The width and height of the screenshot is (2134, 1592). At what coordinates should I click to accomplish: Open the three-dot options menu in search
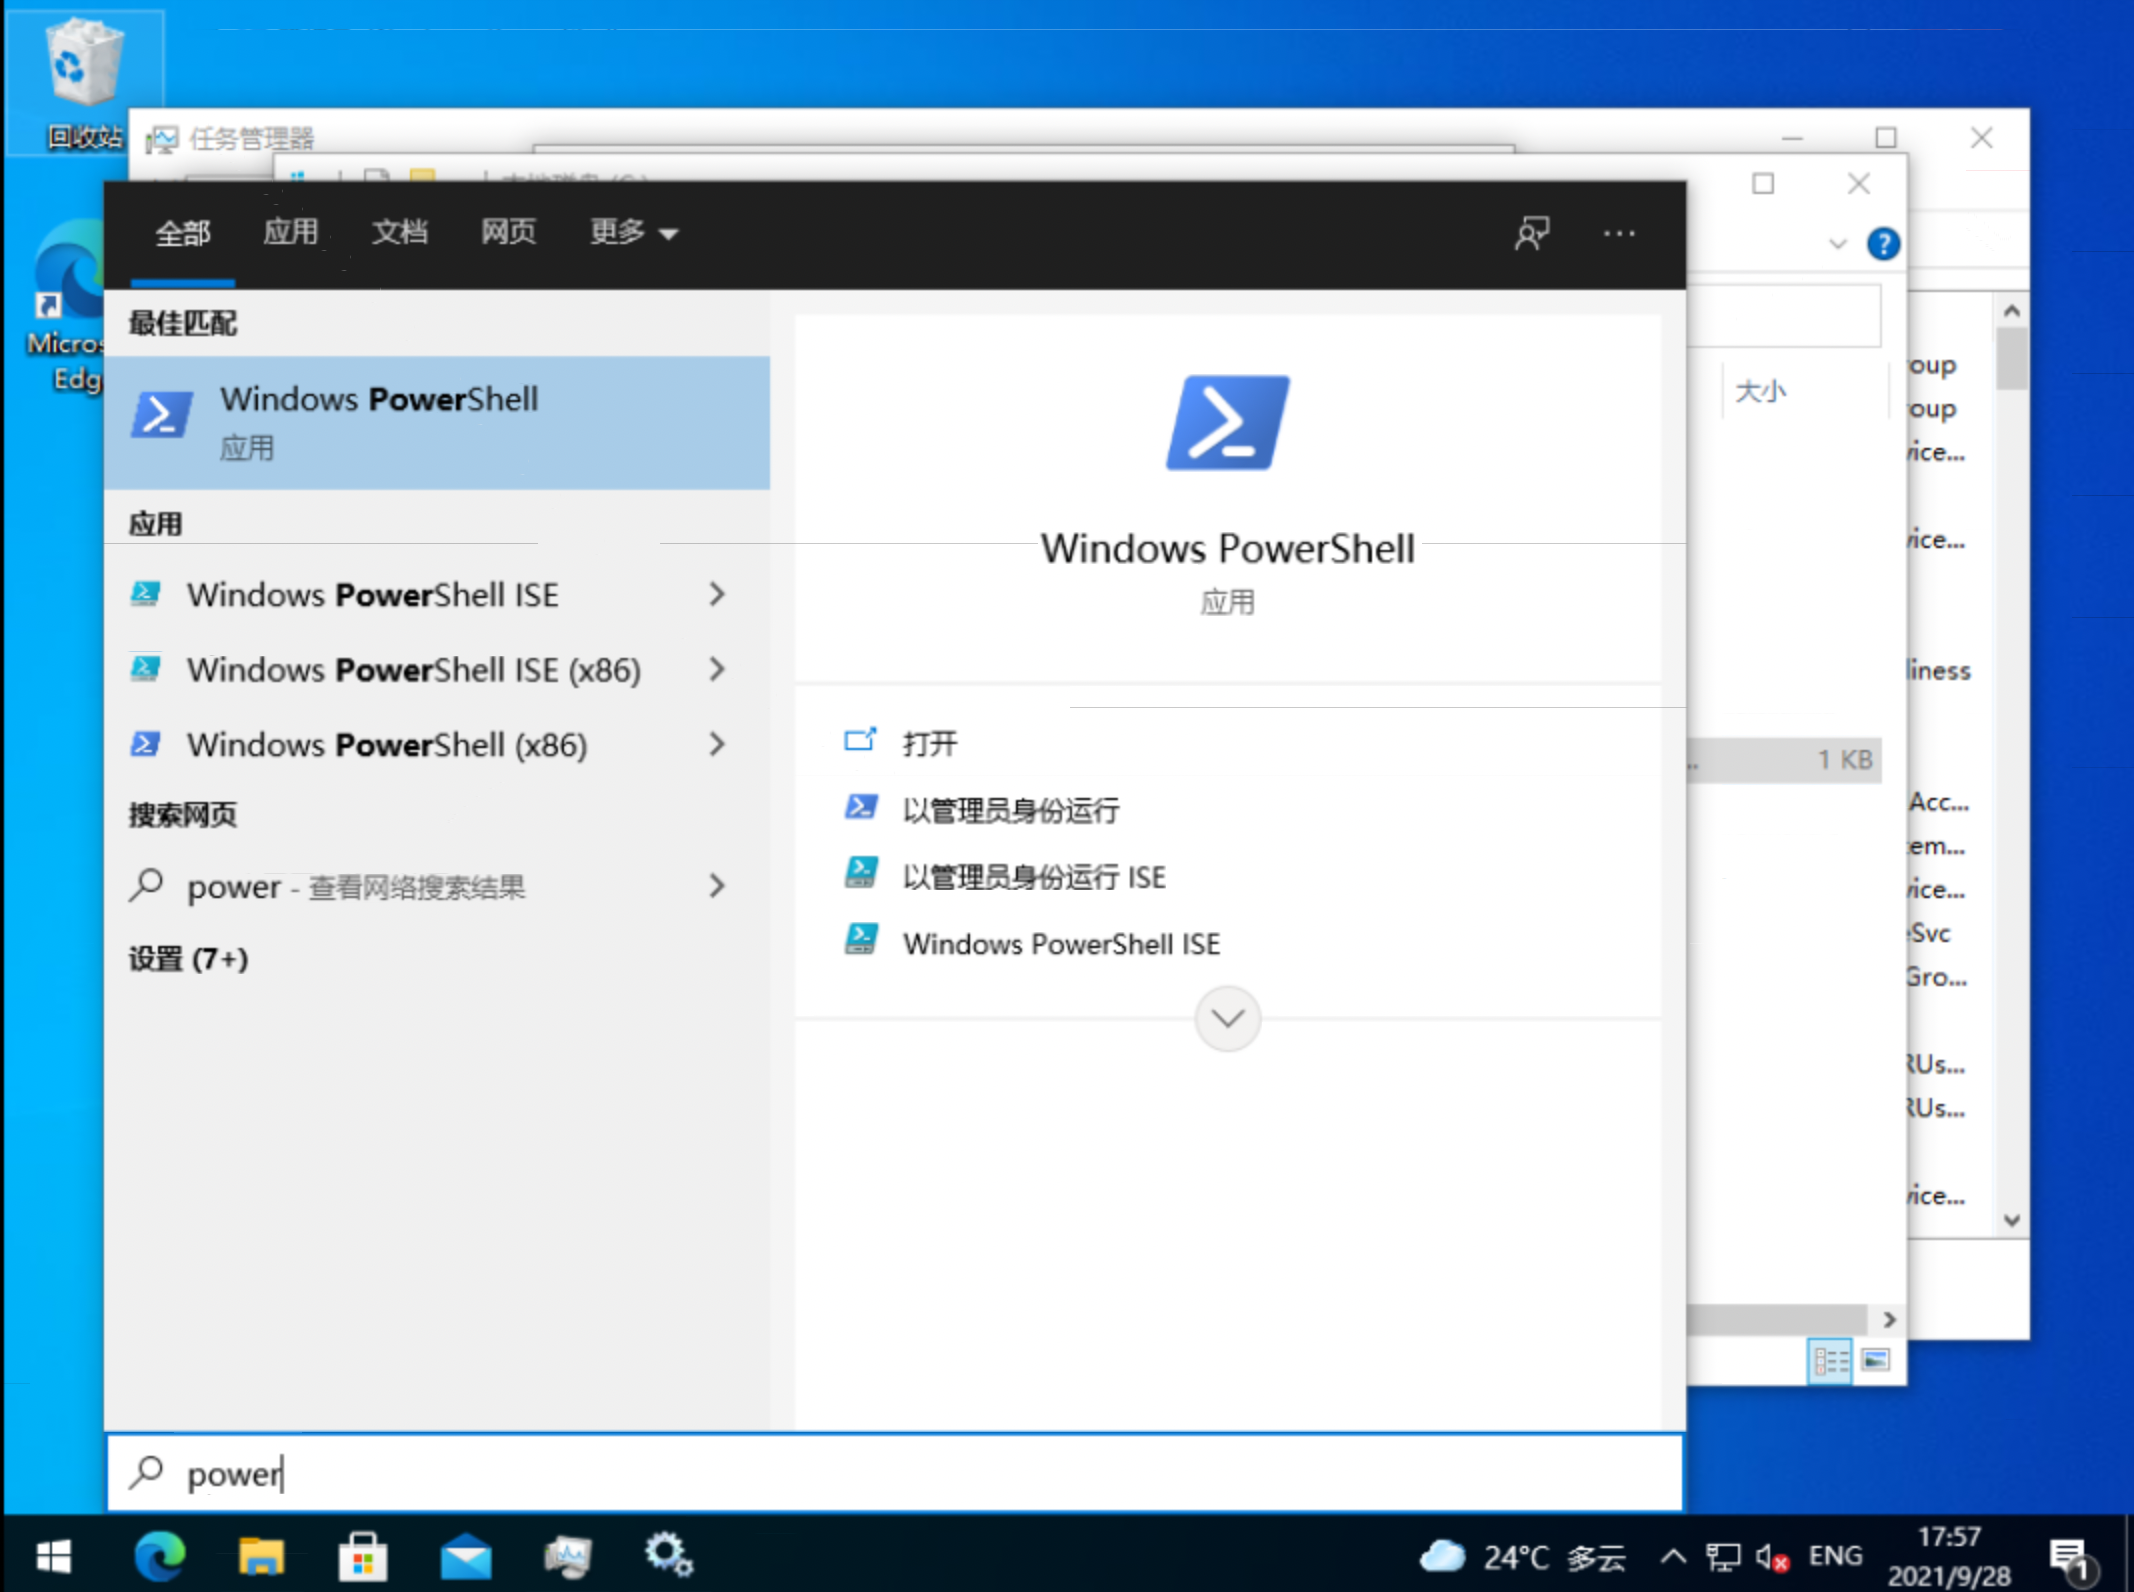(1619, 234)
